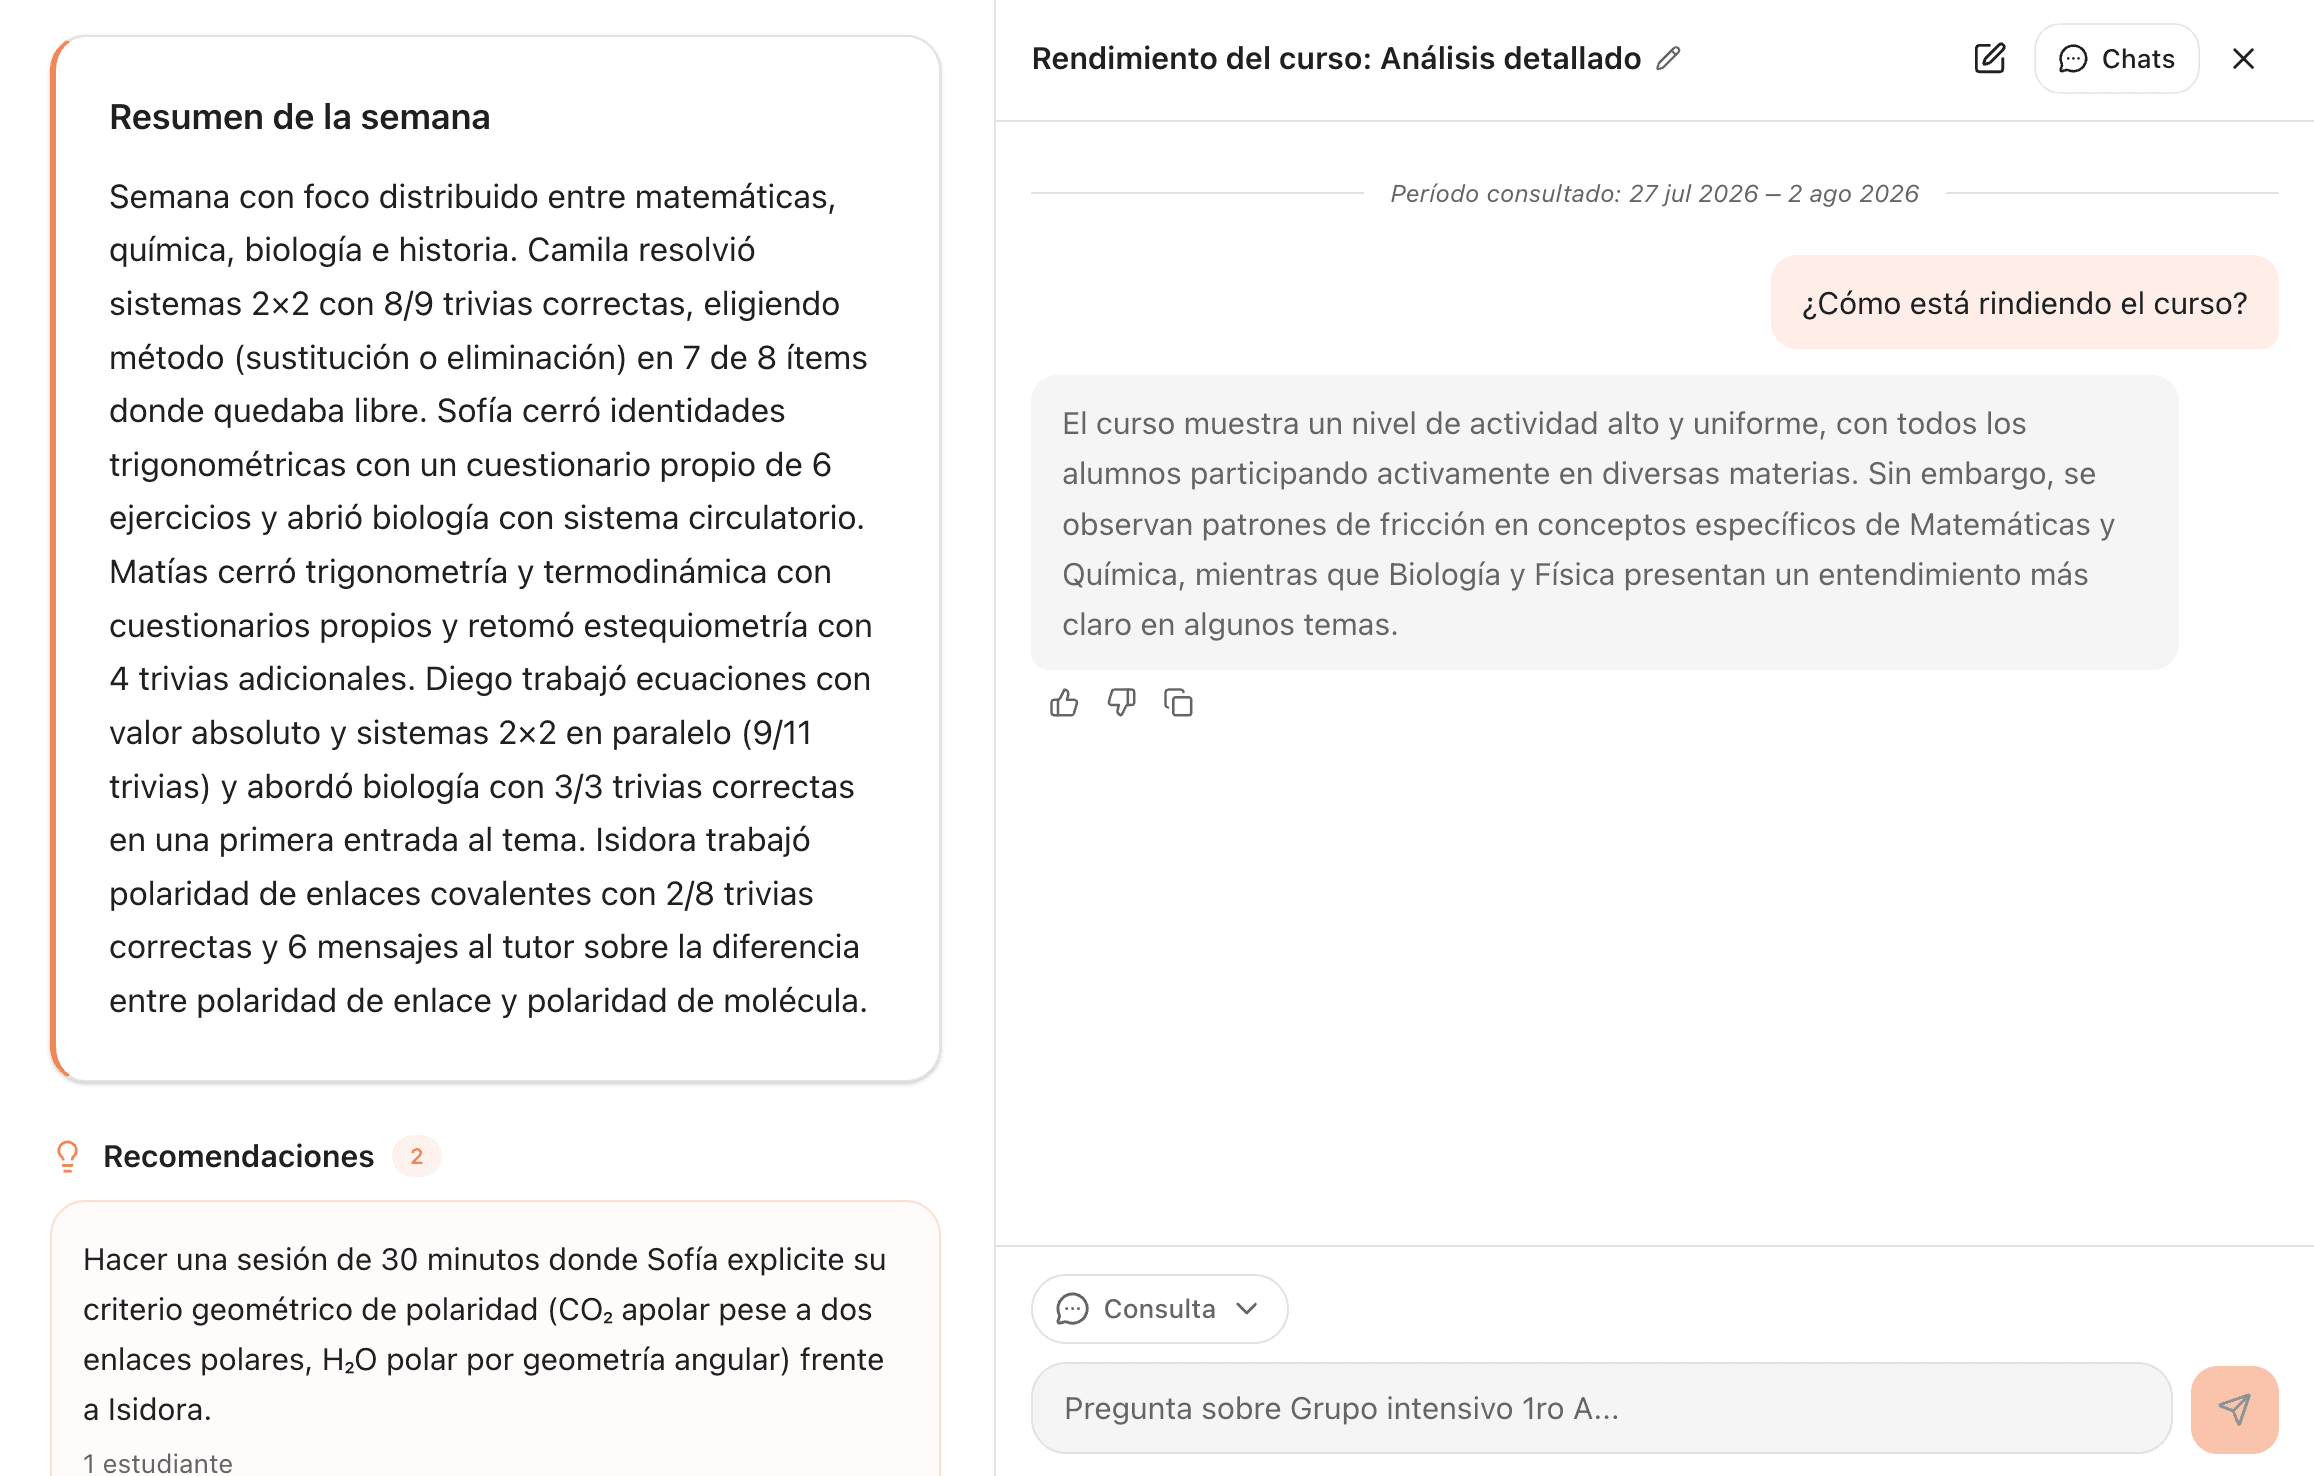This screenshot has width=2314, height=1476.
Task: Click the pencil icon to rename chat title
Action: 1668,59
